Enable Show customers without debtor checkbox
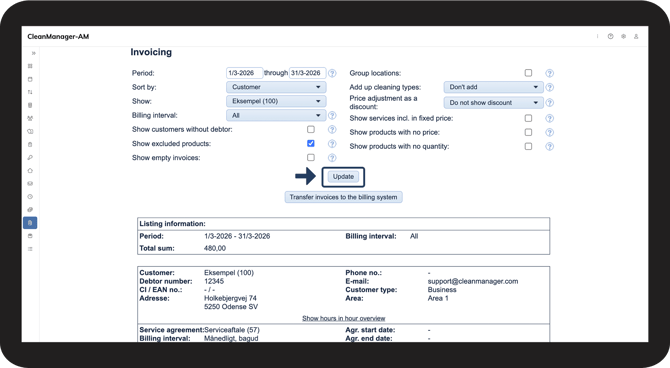Viewport: 670px width, 368px height. point(311,129)
